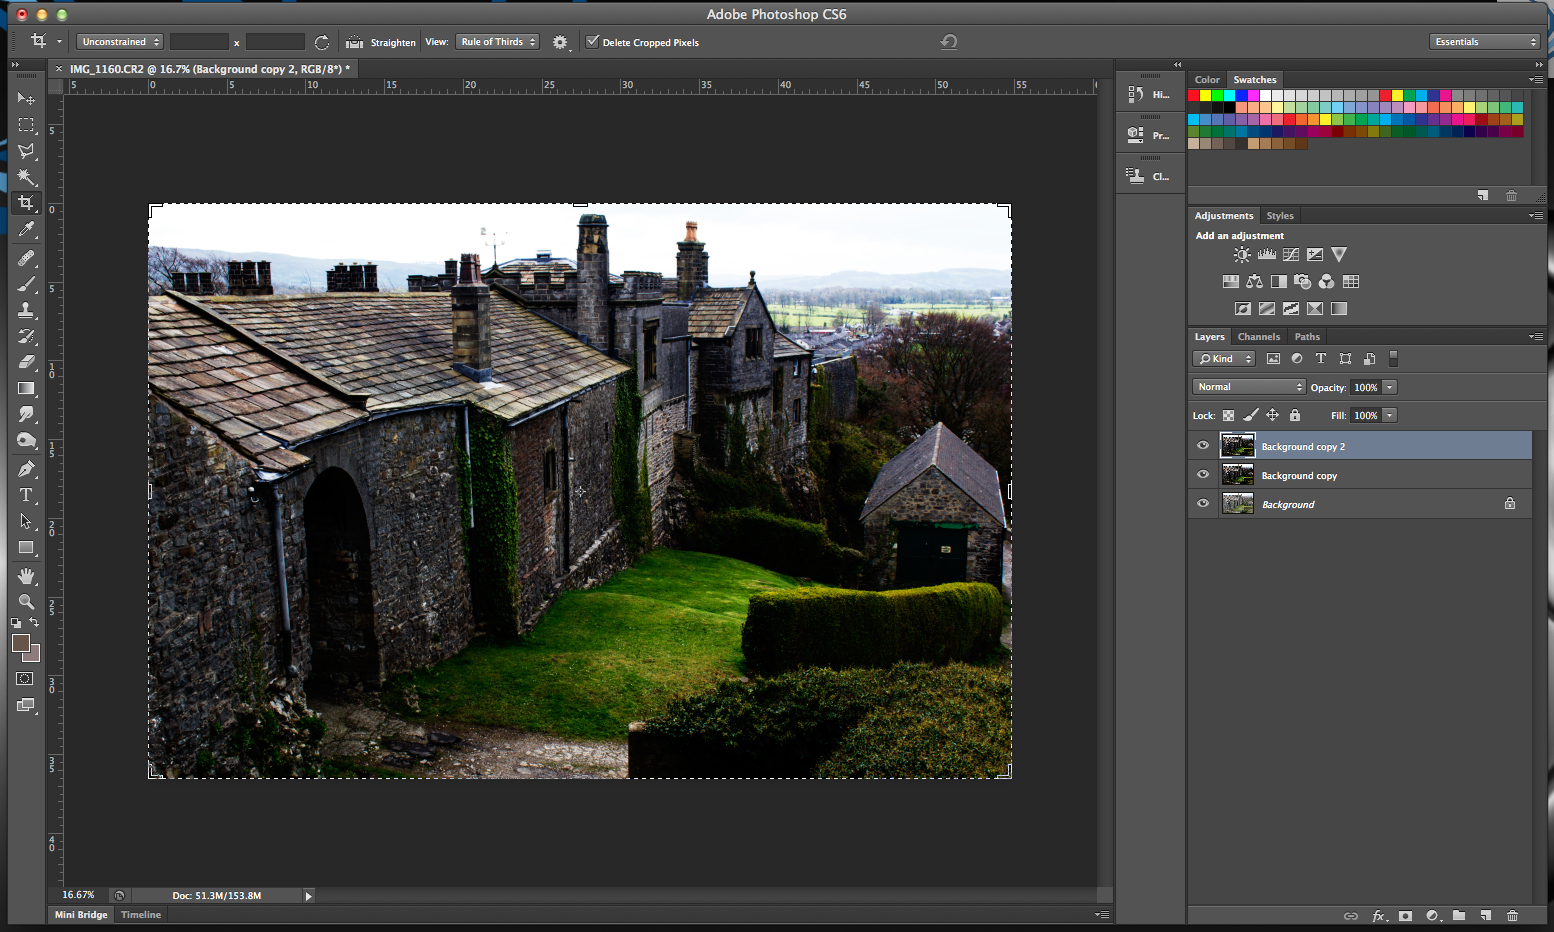Click the Background copy 2 layer thumbnail
This screenshot has width=1554, height=932.
1237,445
